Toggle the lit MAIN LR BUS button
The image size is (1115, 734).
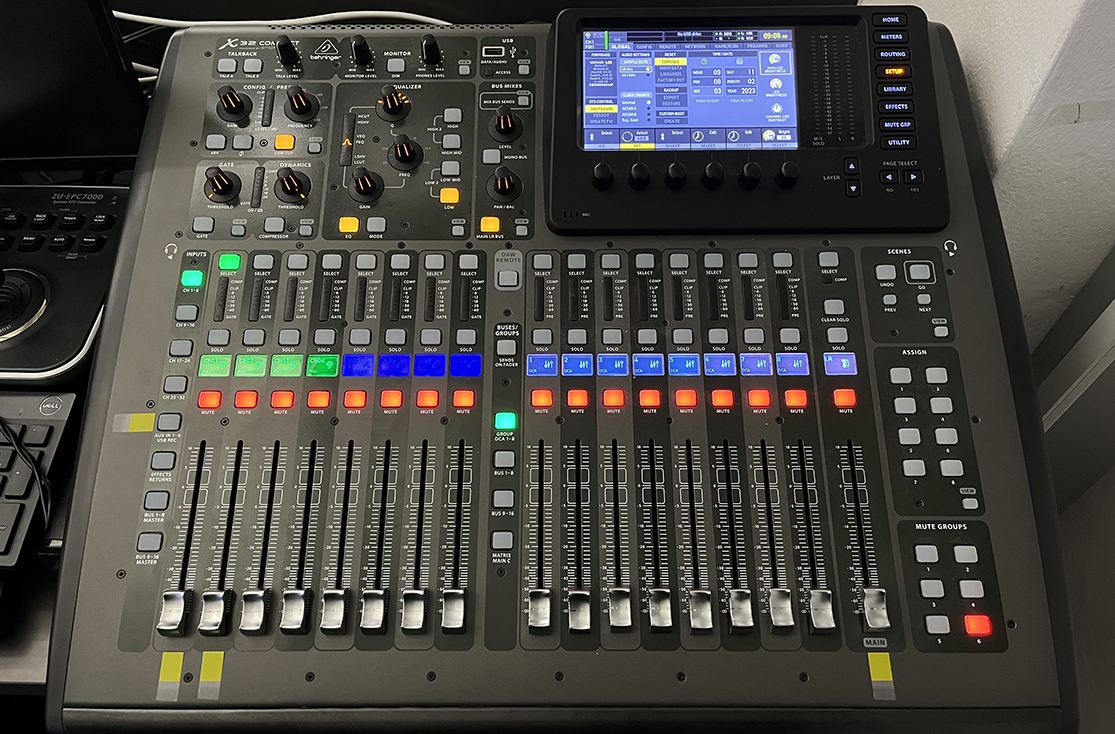(x=490, y=225)
